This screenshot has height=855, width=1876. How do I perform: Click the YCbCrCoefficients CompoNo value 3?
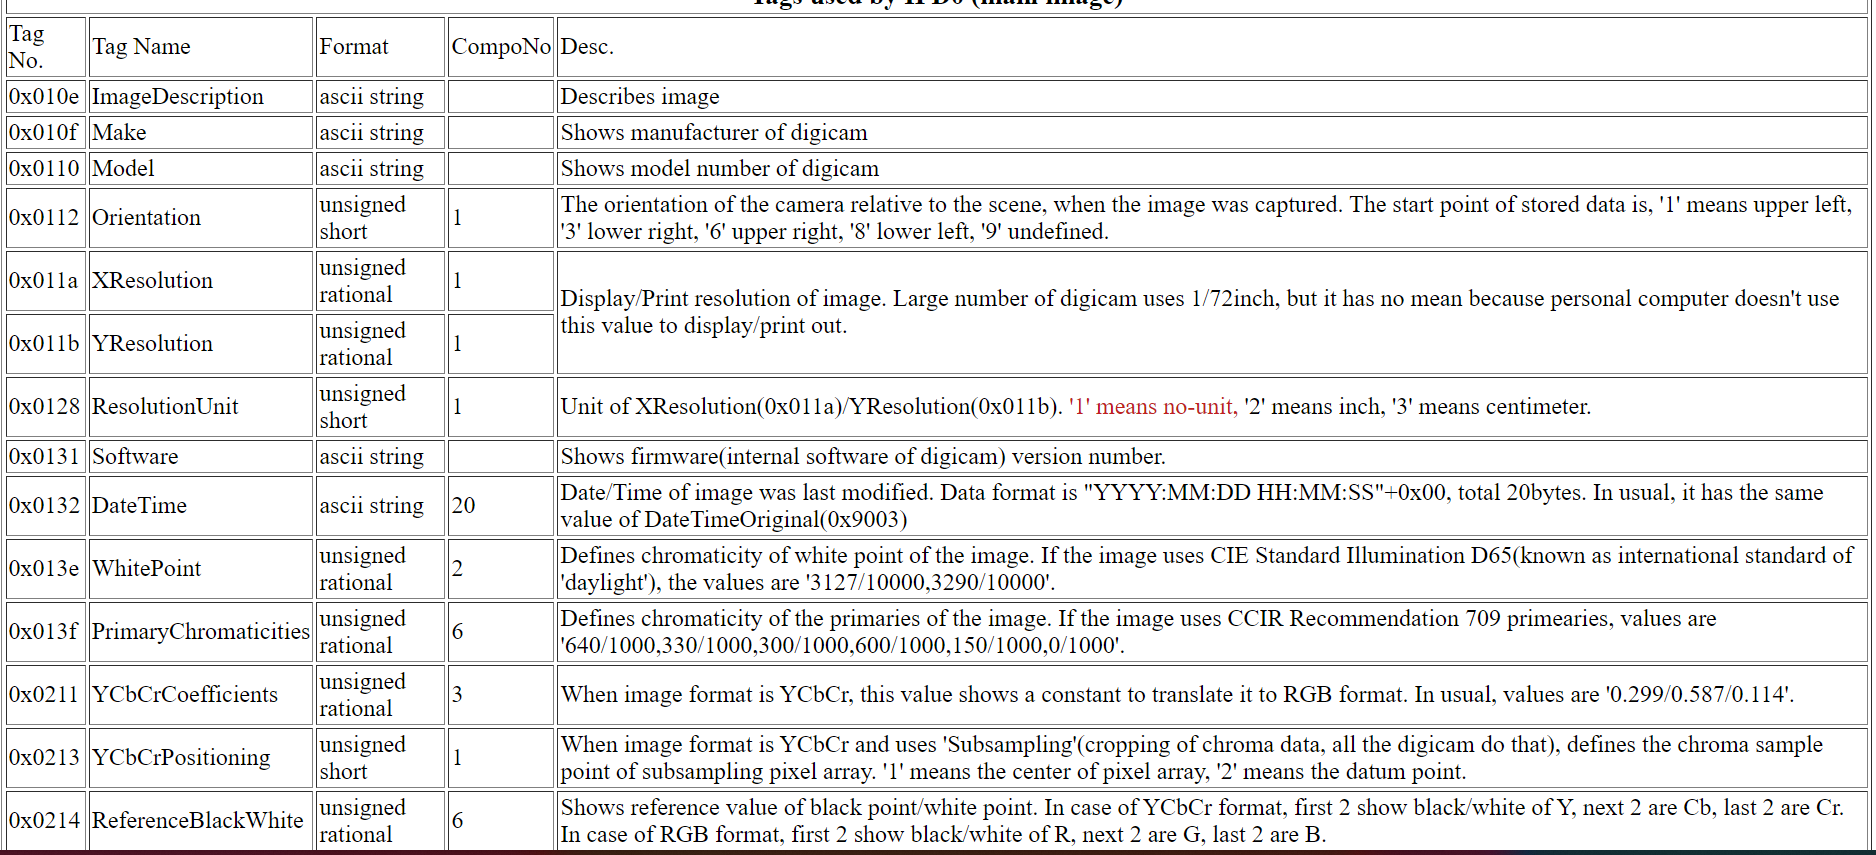(x=458, y=695)
